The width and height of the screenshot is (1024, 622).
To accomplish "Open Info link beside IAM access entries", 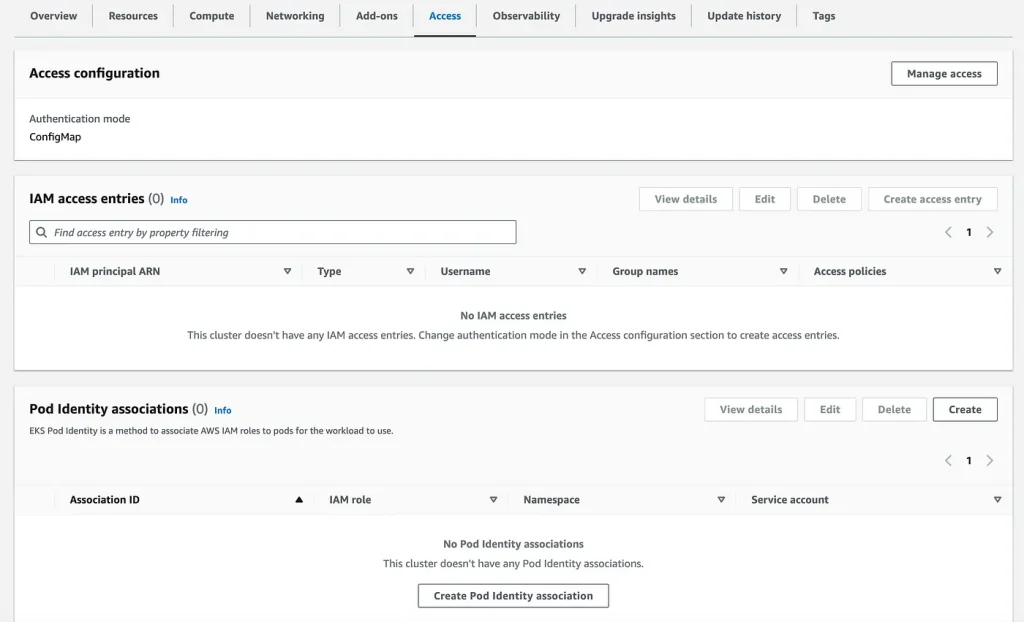I will pos(179,200).
